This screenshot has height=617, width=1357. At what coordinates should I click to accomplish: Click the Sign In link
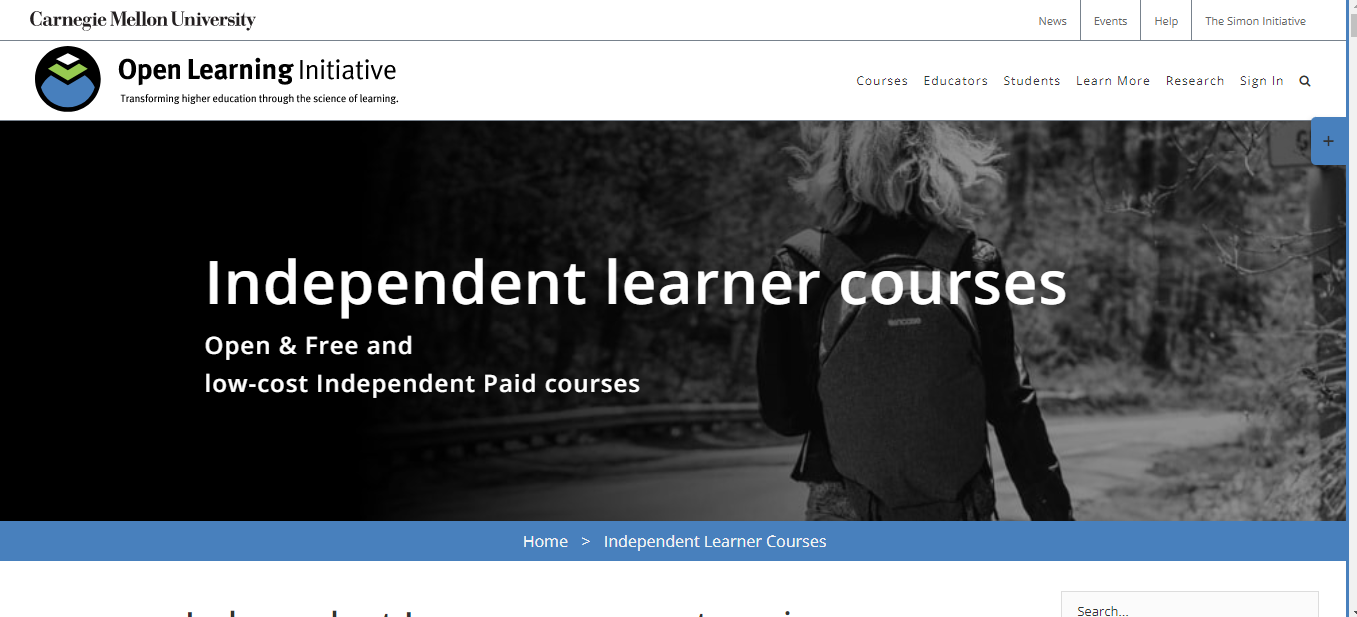(x=1261, y=81)
